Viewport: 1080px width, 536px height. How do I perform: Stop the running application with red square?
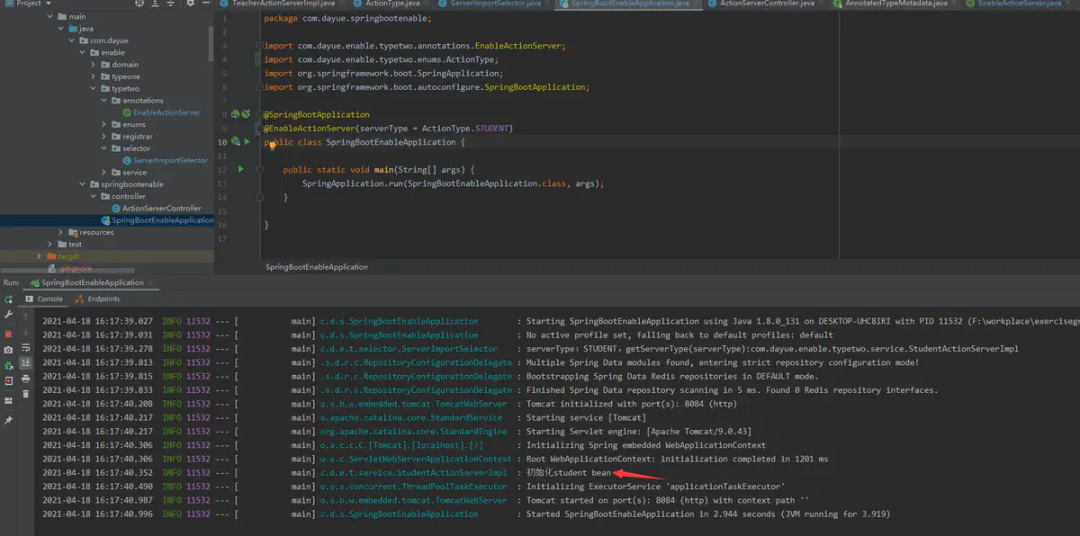click(x=8, y=333)
